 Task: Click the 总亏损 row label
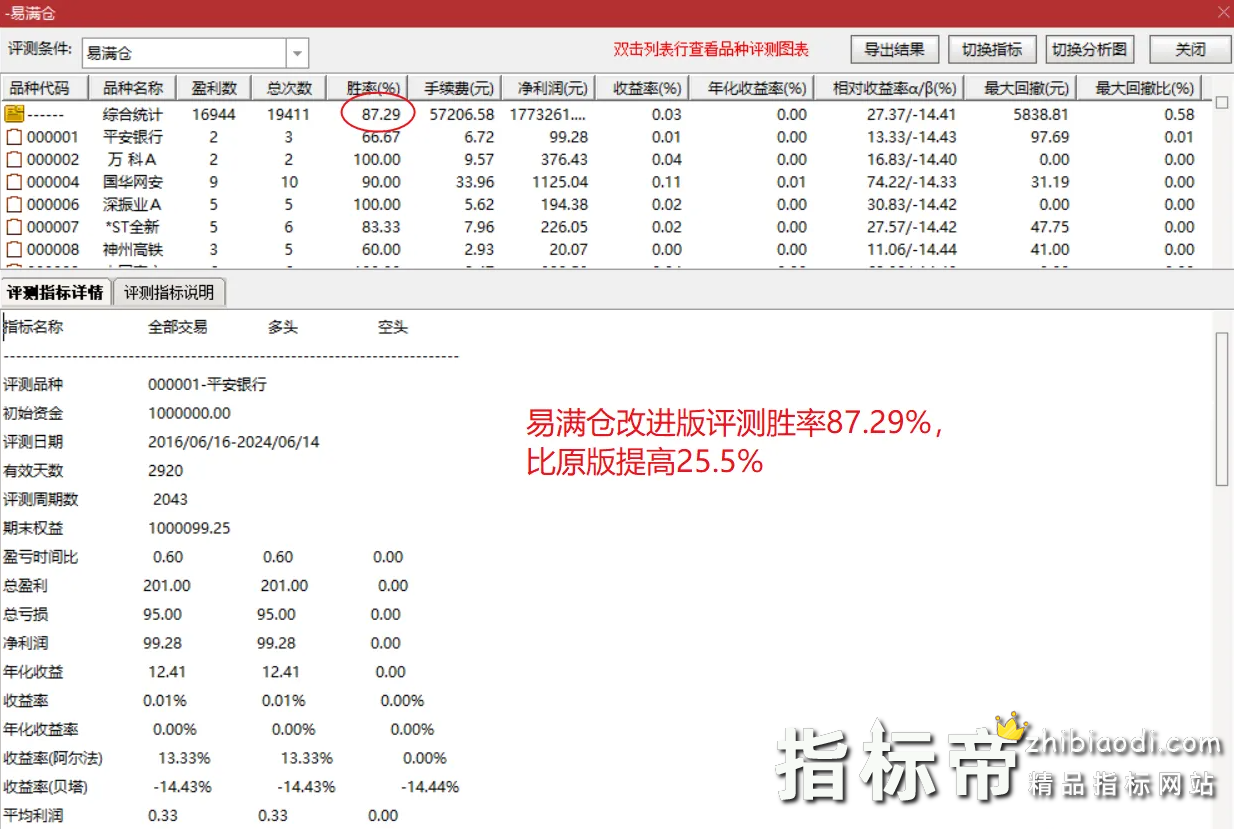point(26,614)
